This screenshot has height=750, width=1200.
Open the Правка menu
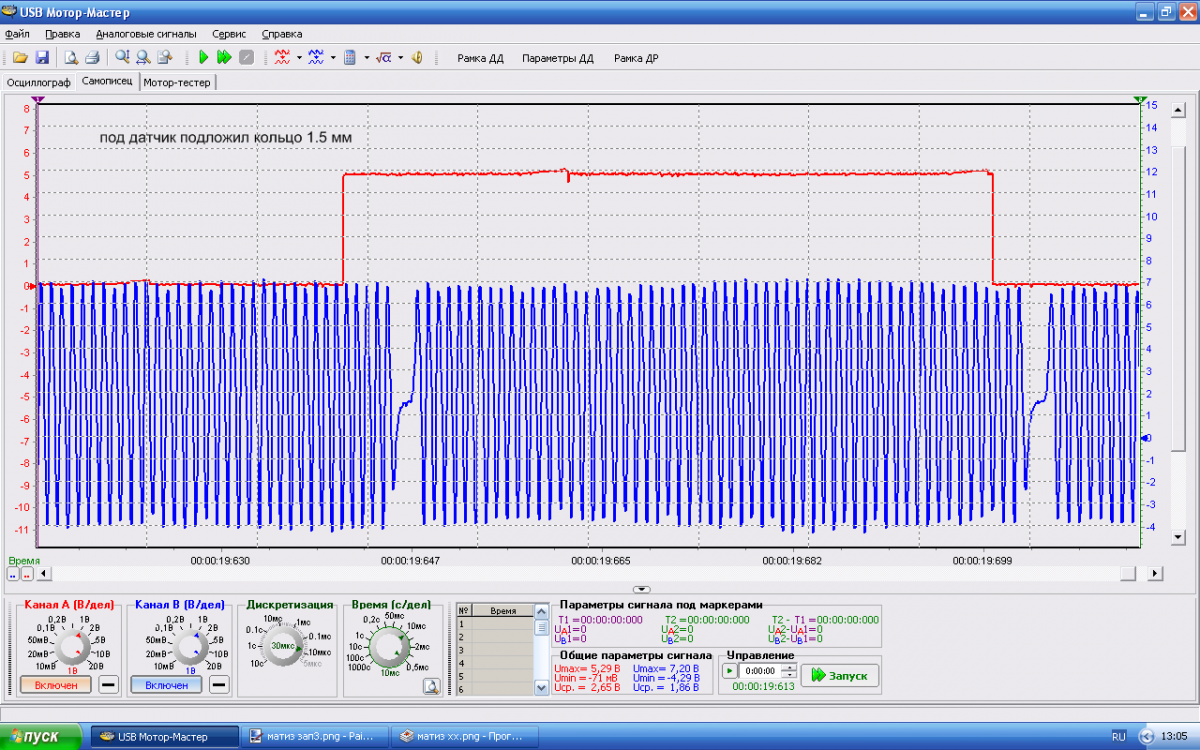coord(63,34)
